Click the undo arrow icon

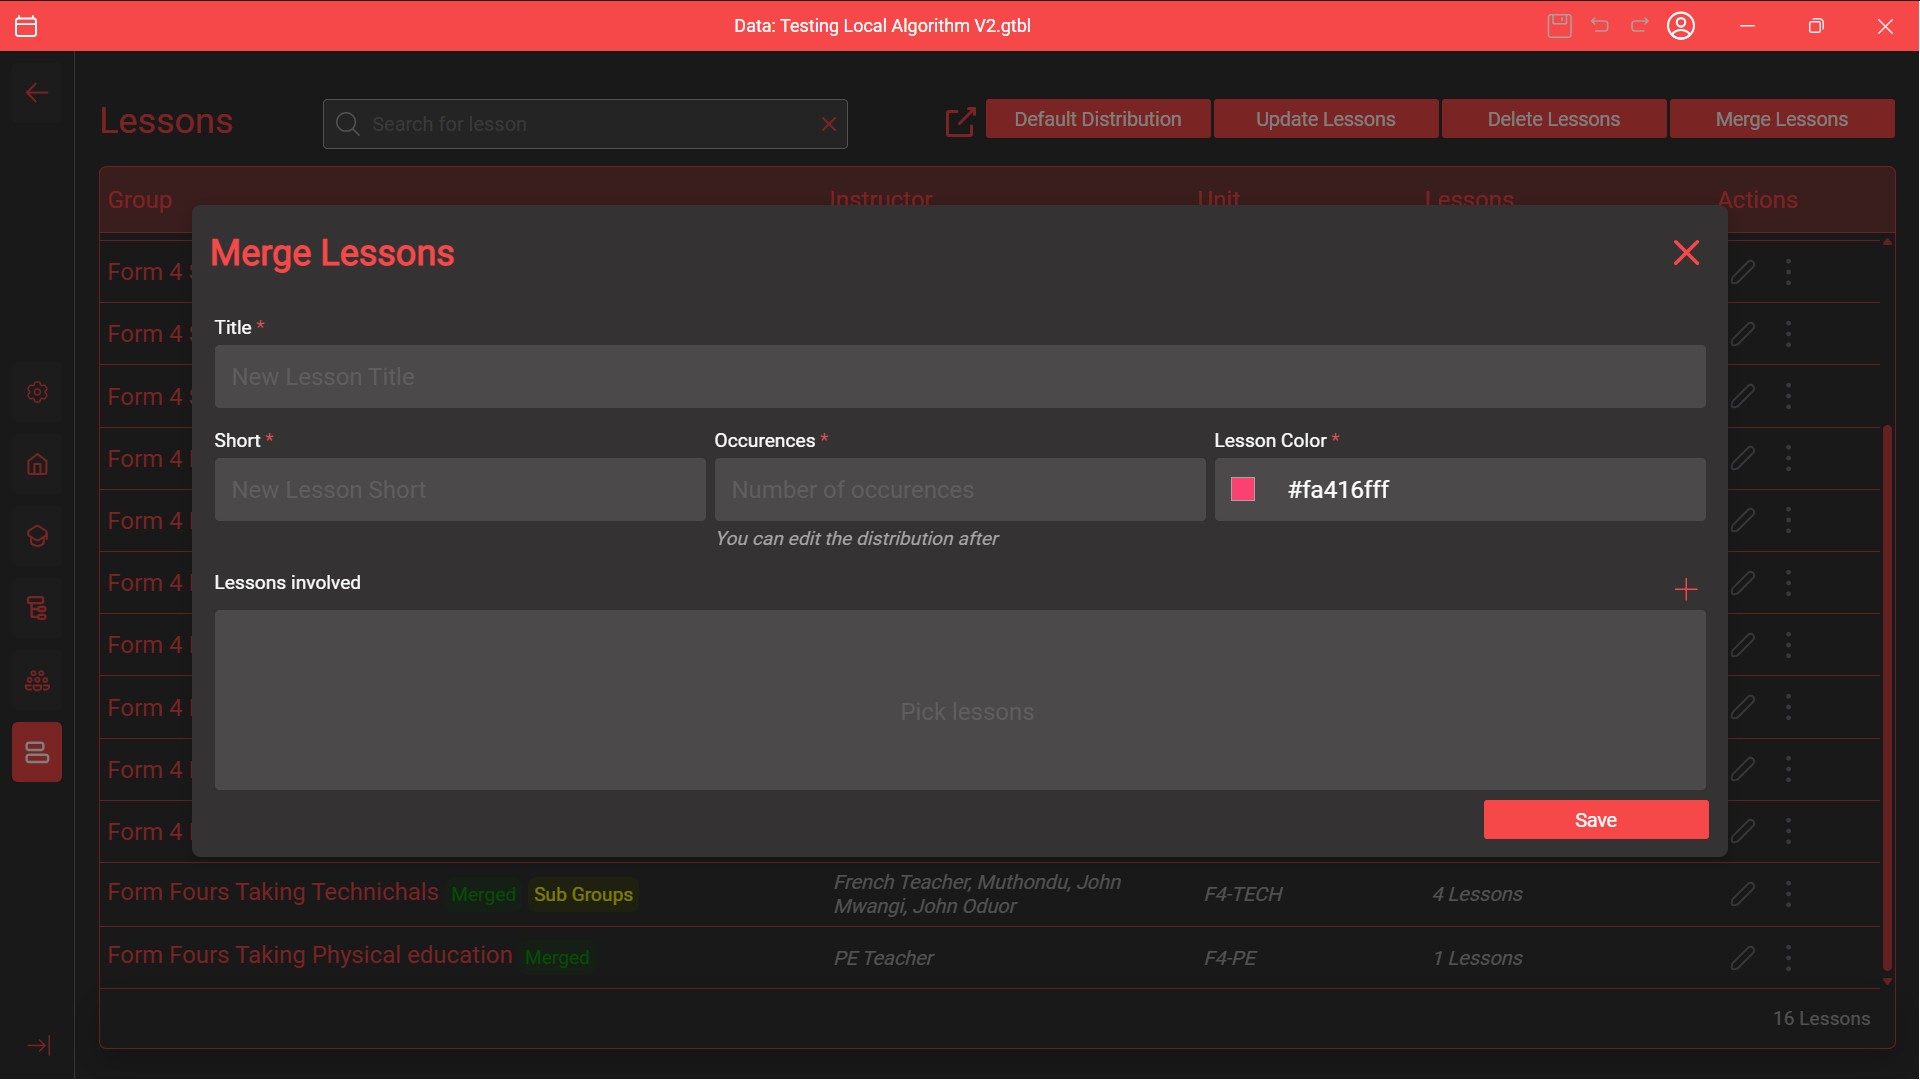[x=1600, y=26]
